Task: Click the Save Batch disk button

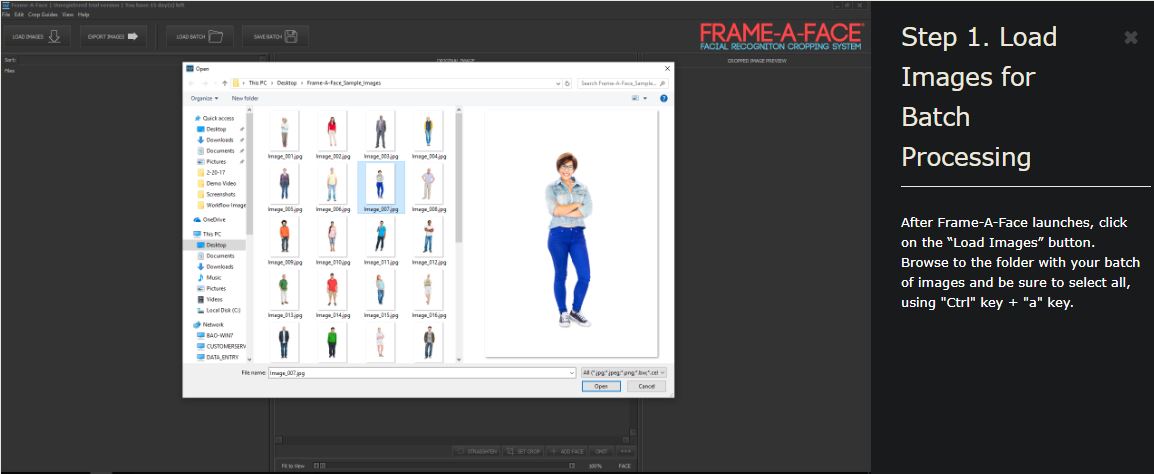Action: click(275, 36)
